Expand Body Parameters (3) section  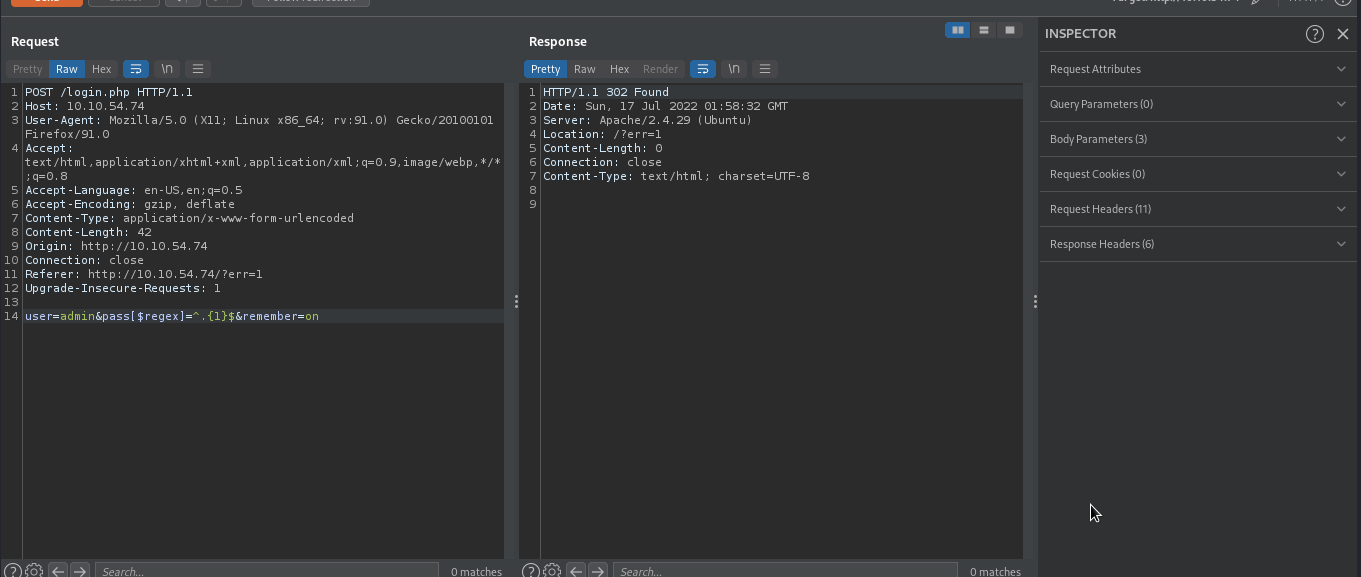pyautogui.click(x=1198, y=139)
